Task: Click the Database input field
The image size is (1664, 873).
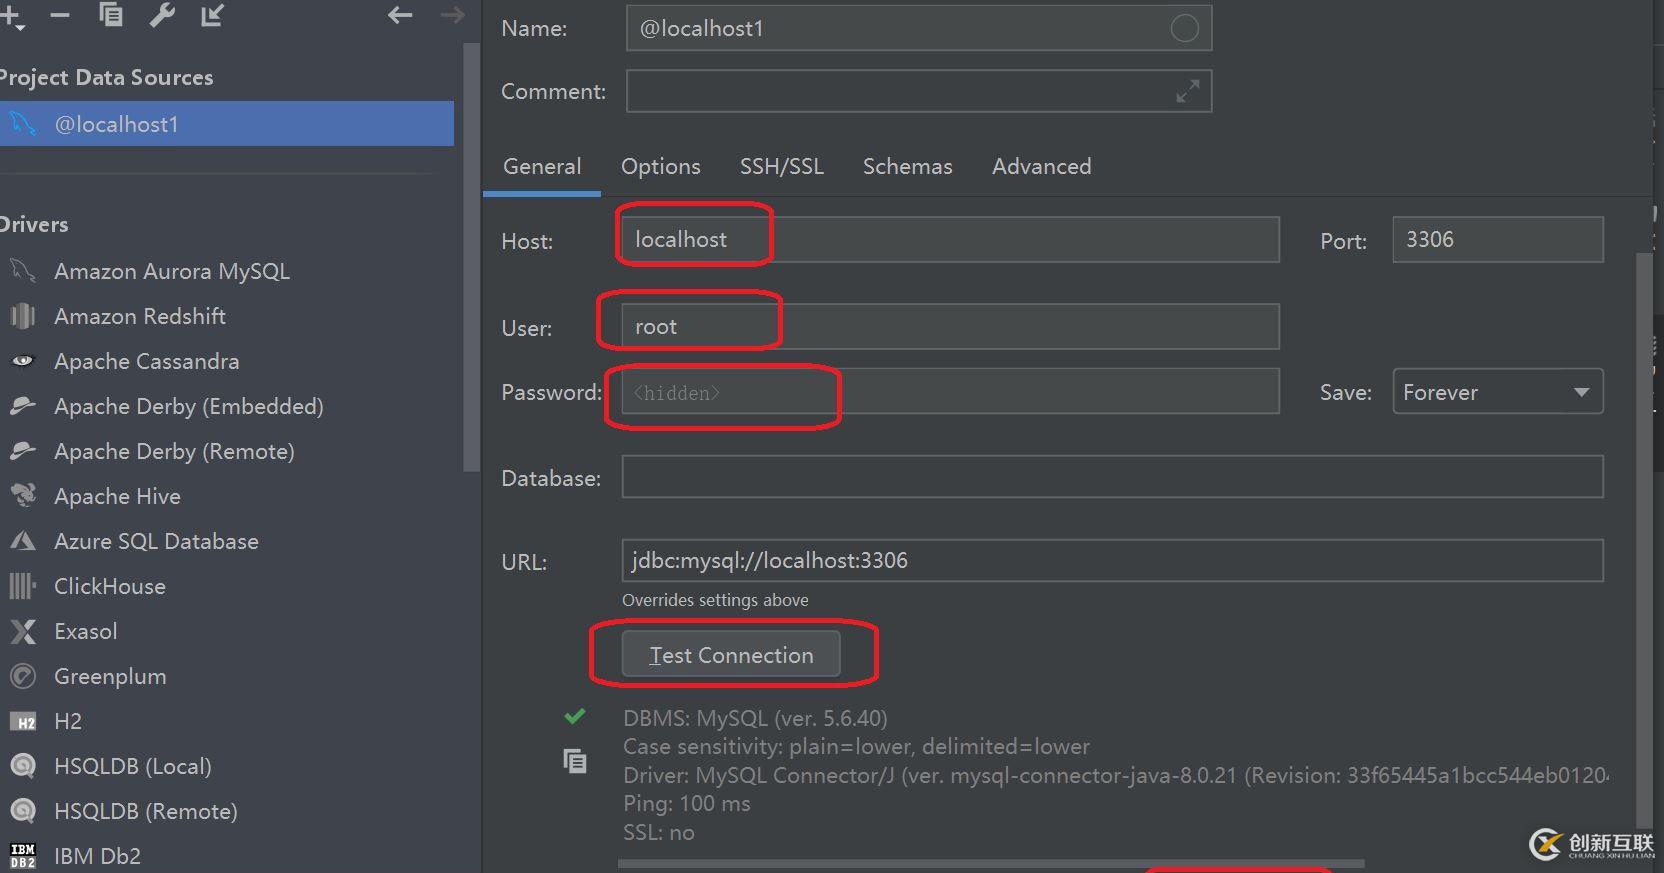Action: tap(1112, 476)
